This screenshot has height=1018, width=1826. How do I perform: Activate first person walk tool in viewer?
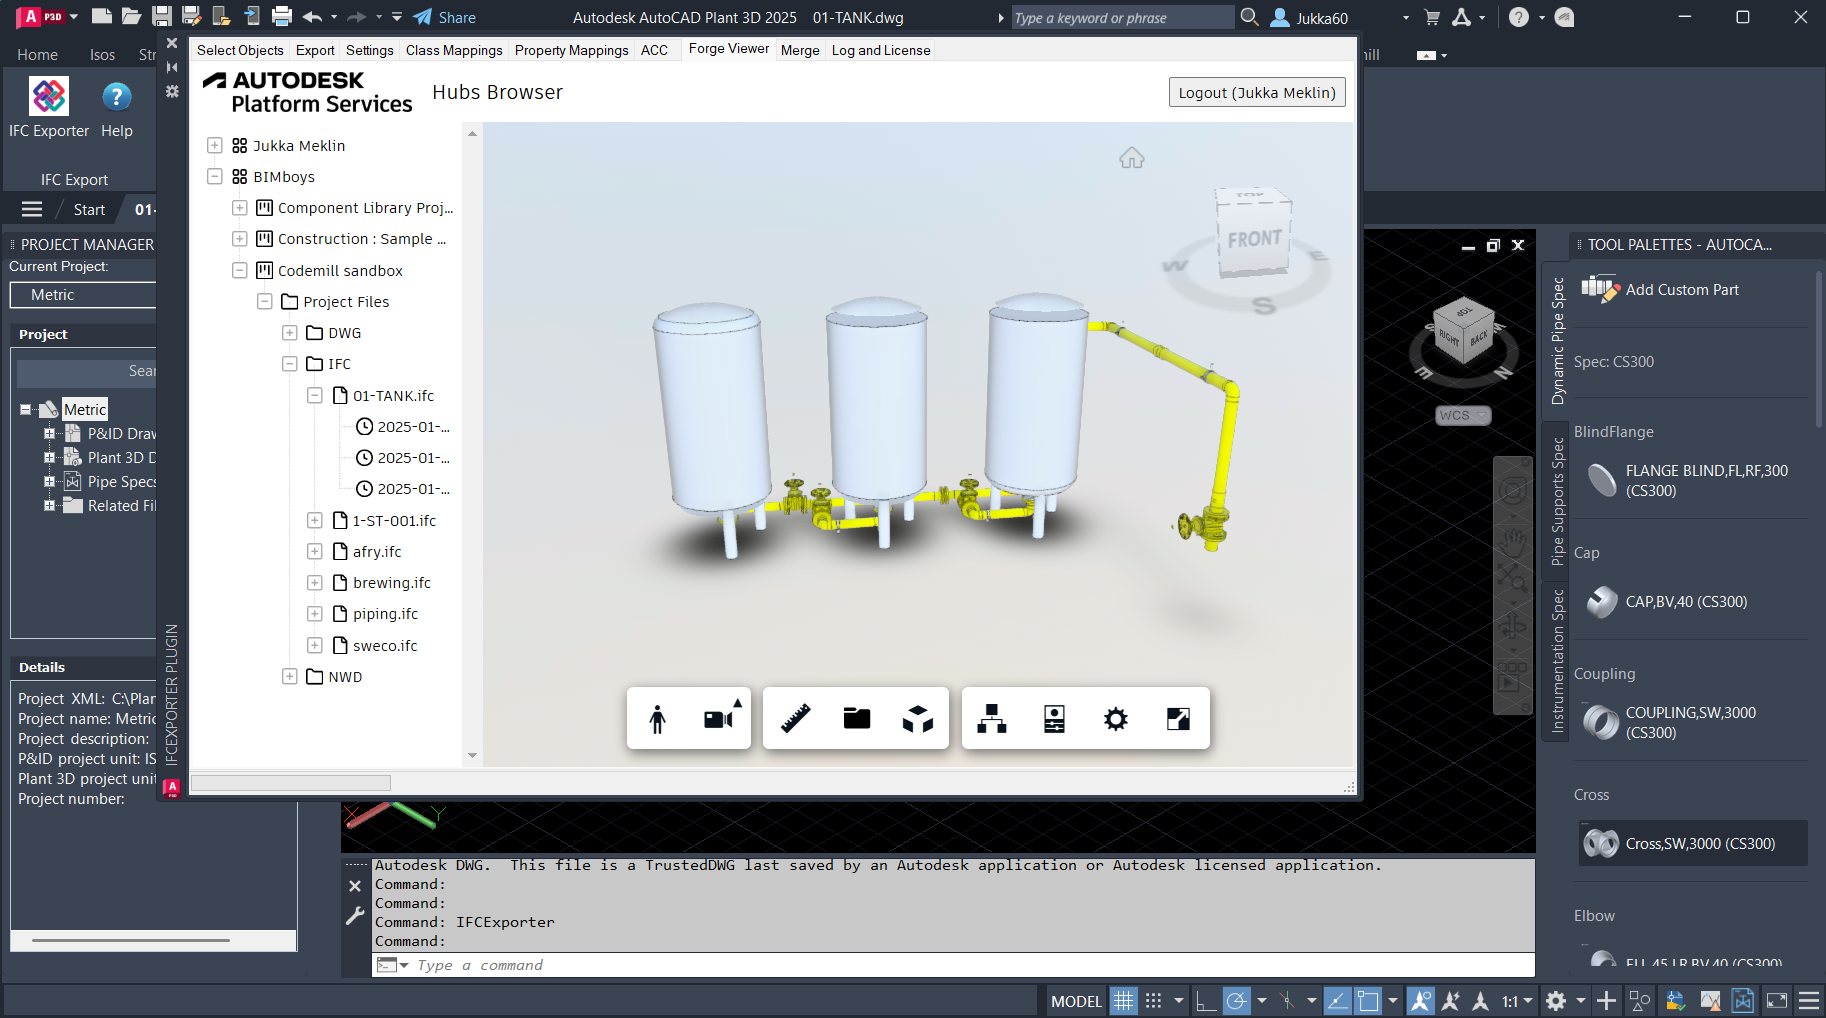[x=657, y=718]
